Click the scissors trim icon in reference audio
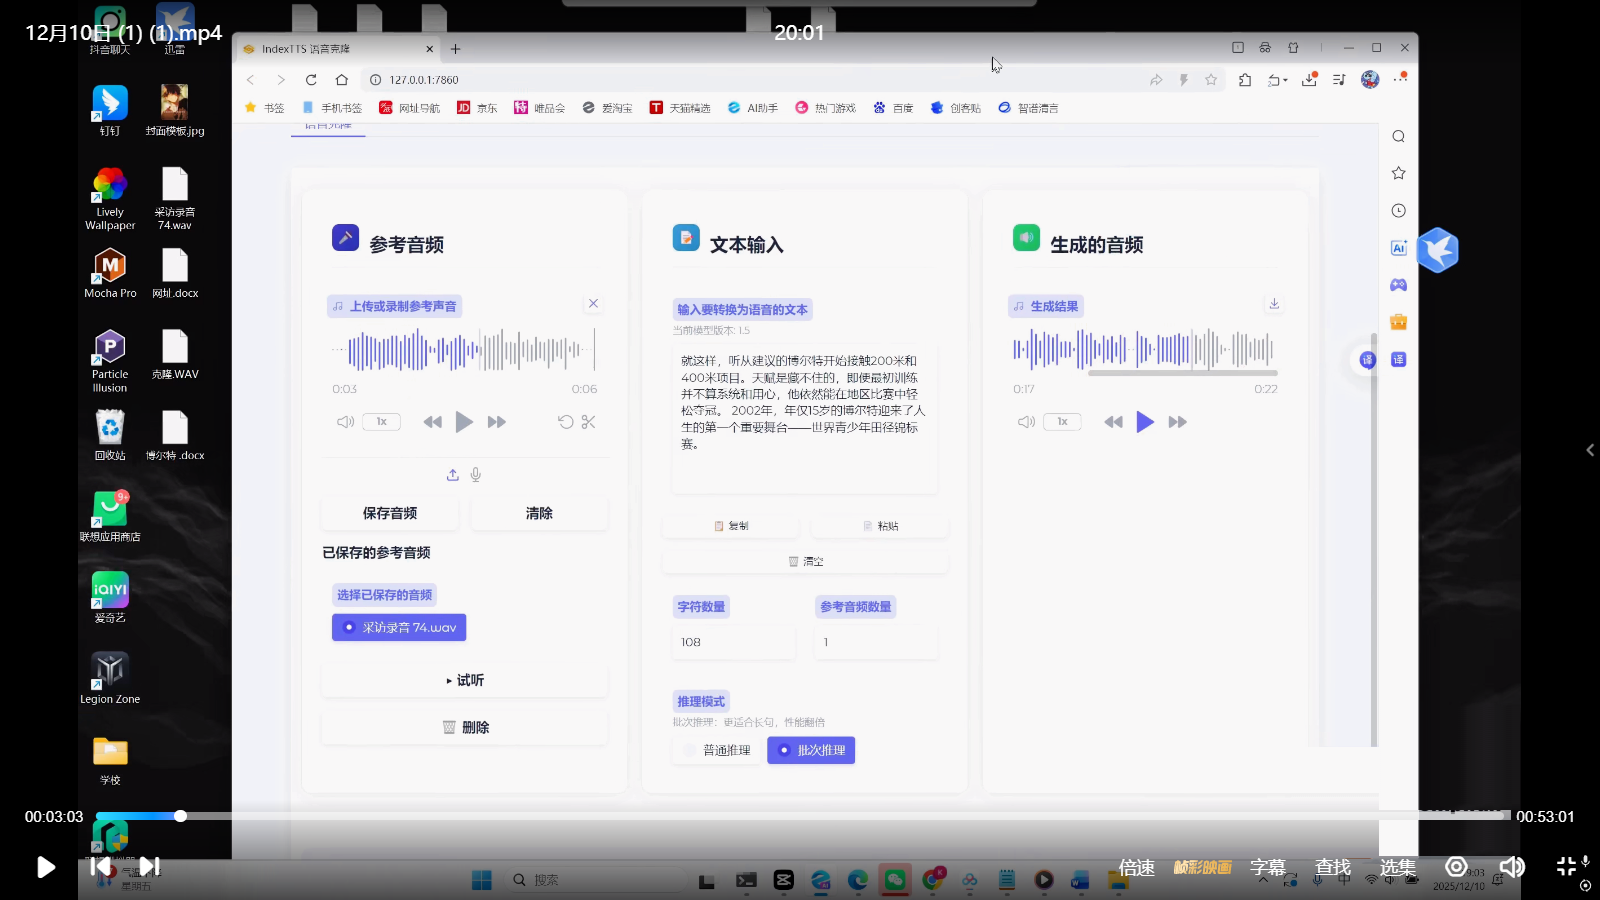Image resolution: width=1600 pixels, height=900 pixels. tap(588, 422)
